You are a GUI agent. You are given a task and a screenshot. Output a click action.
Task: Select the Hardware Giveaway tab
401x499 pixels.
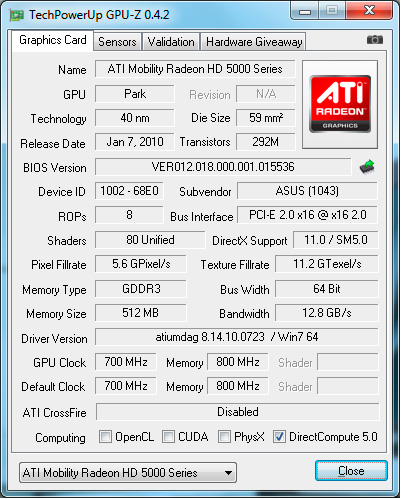[x=254, y=42]
